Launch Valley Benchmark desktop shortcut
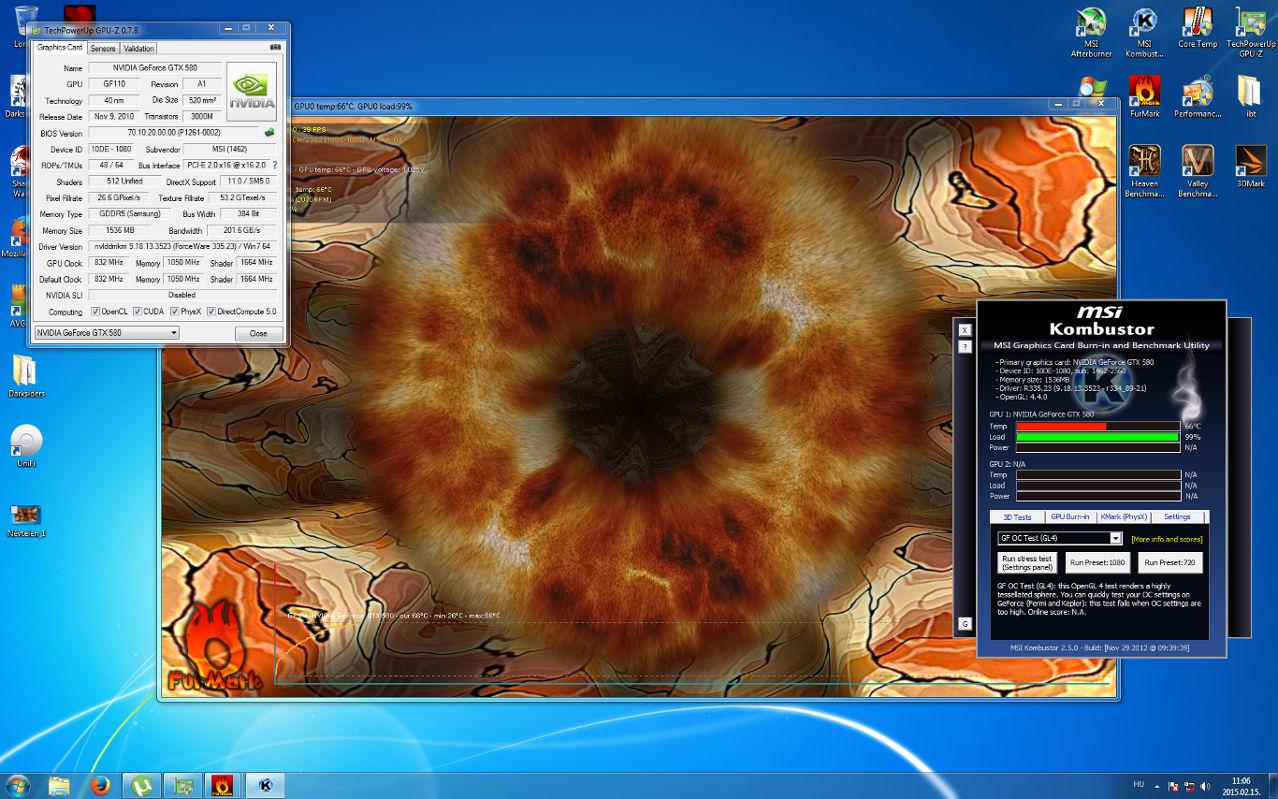Viewport: 1278px width, 799px height. pyautogui.click(x=1197, y=172)
